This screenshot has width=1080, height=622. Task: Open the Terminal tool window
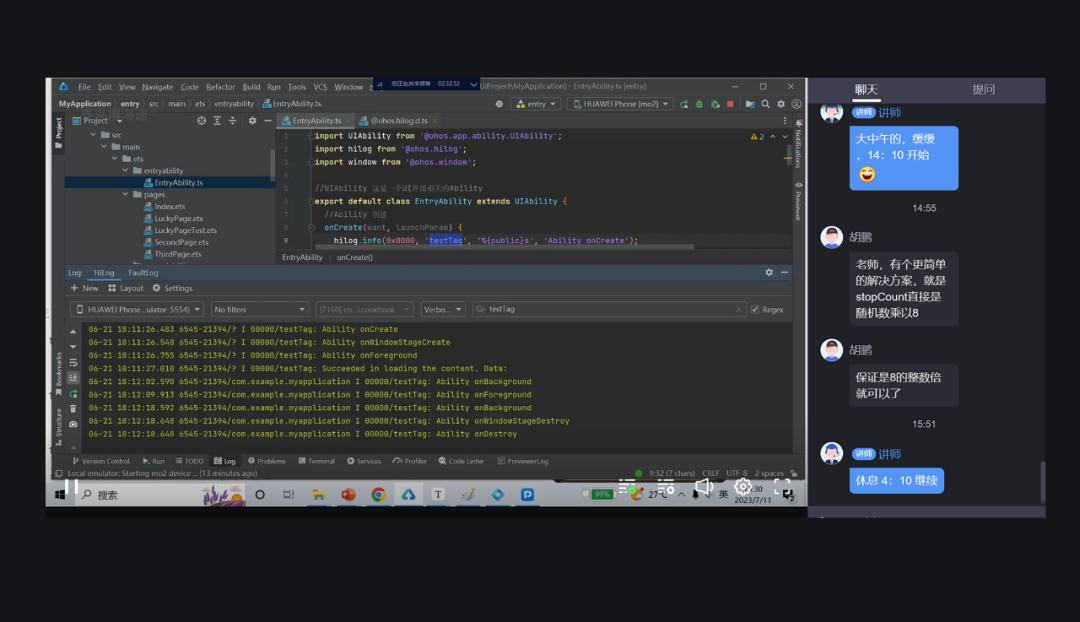click(316, 461)
